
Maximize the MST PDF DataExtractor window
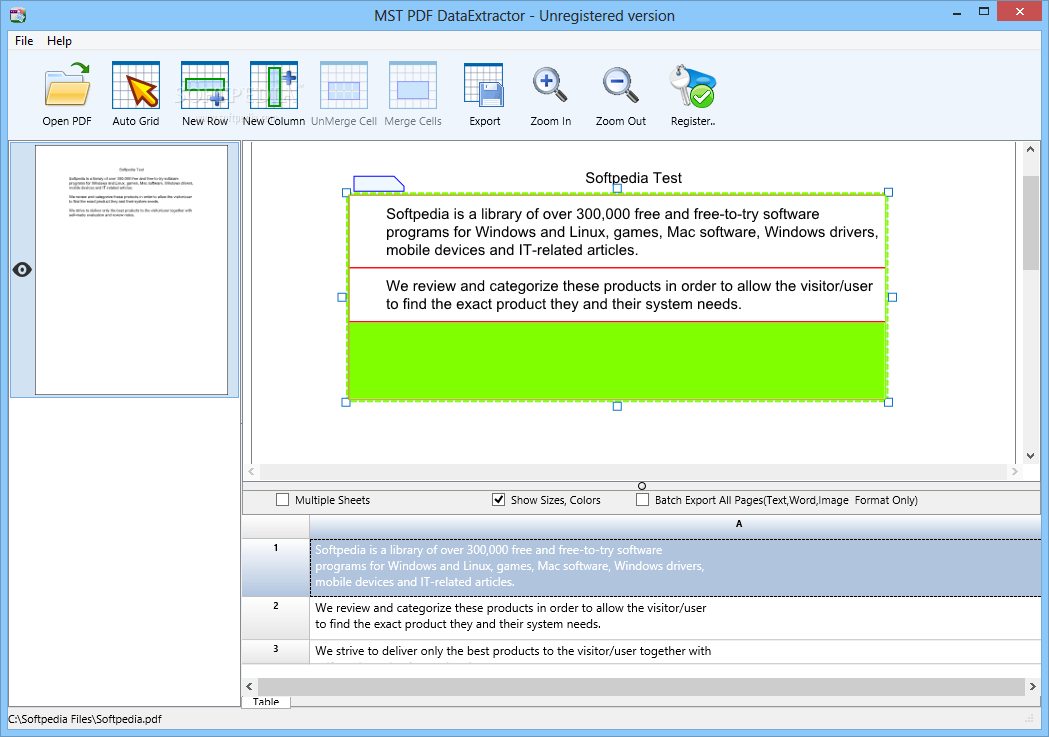coord(983,12)
